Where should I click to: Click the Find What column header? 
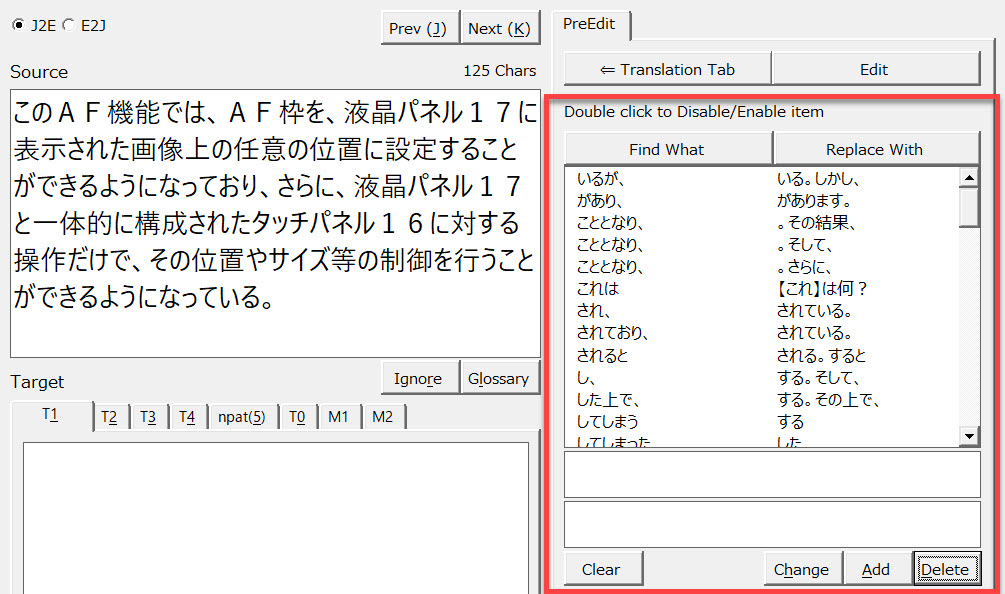click(667, 149)
